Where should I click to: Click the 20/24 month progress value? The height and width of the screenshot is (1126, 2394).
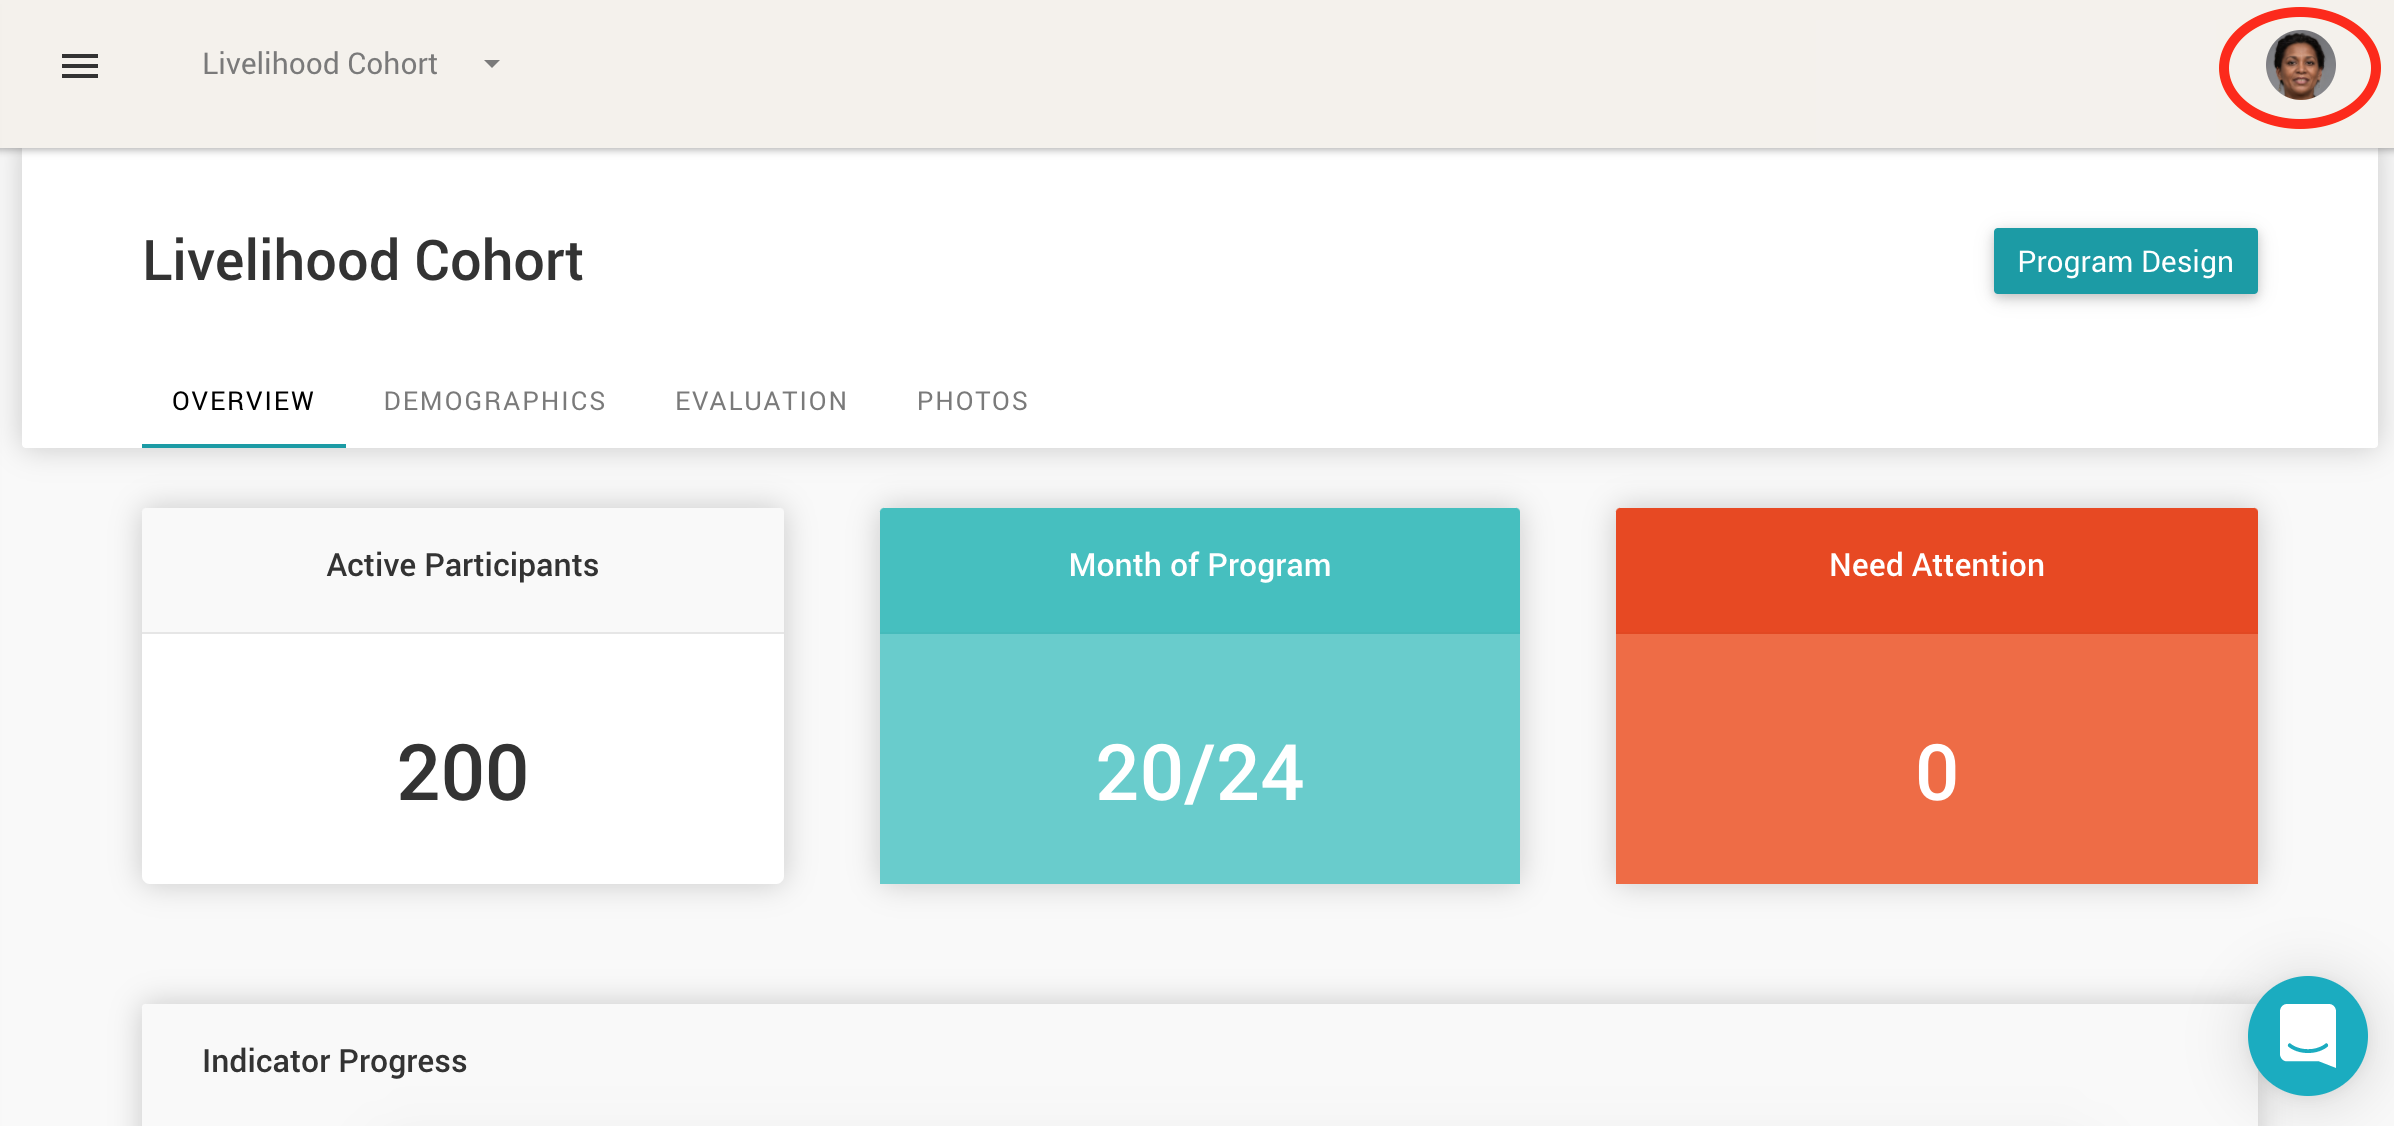point(1199,773)
